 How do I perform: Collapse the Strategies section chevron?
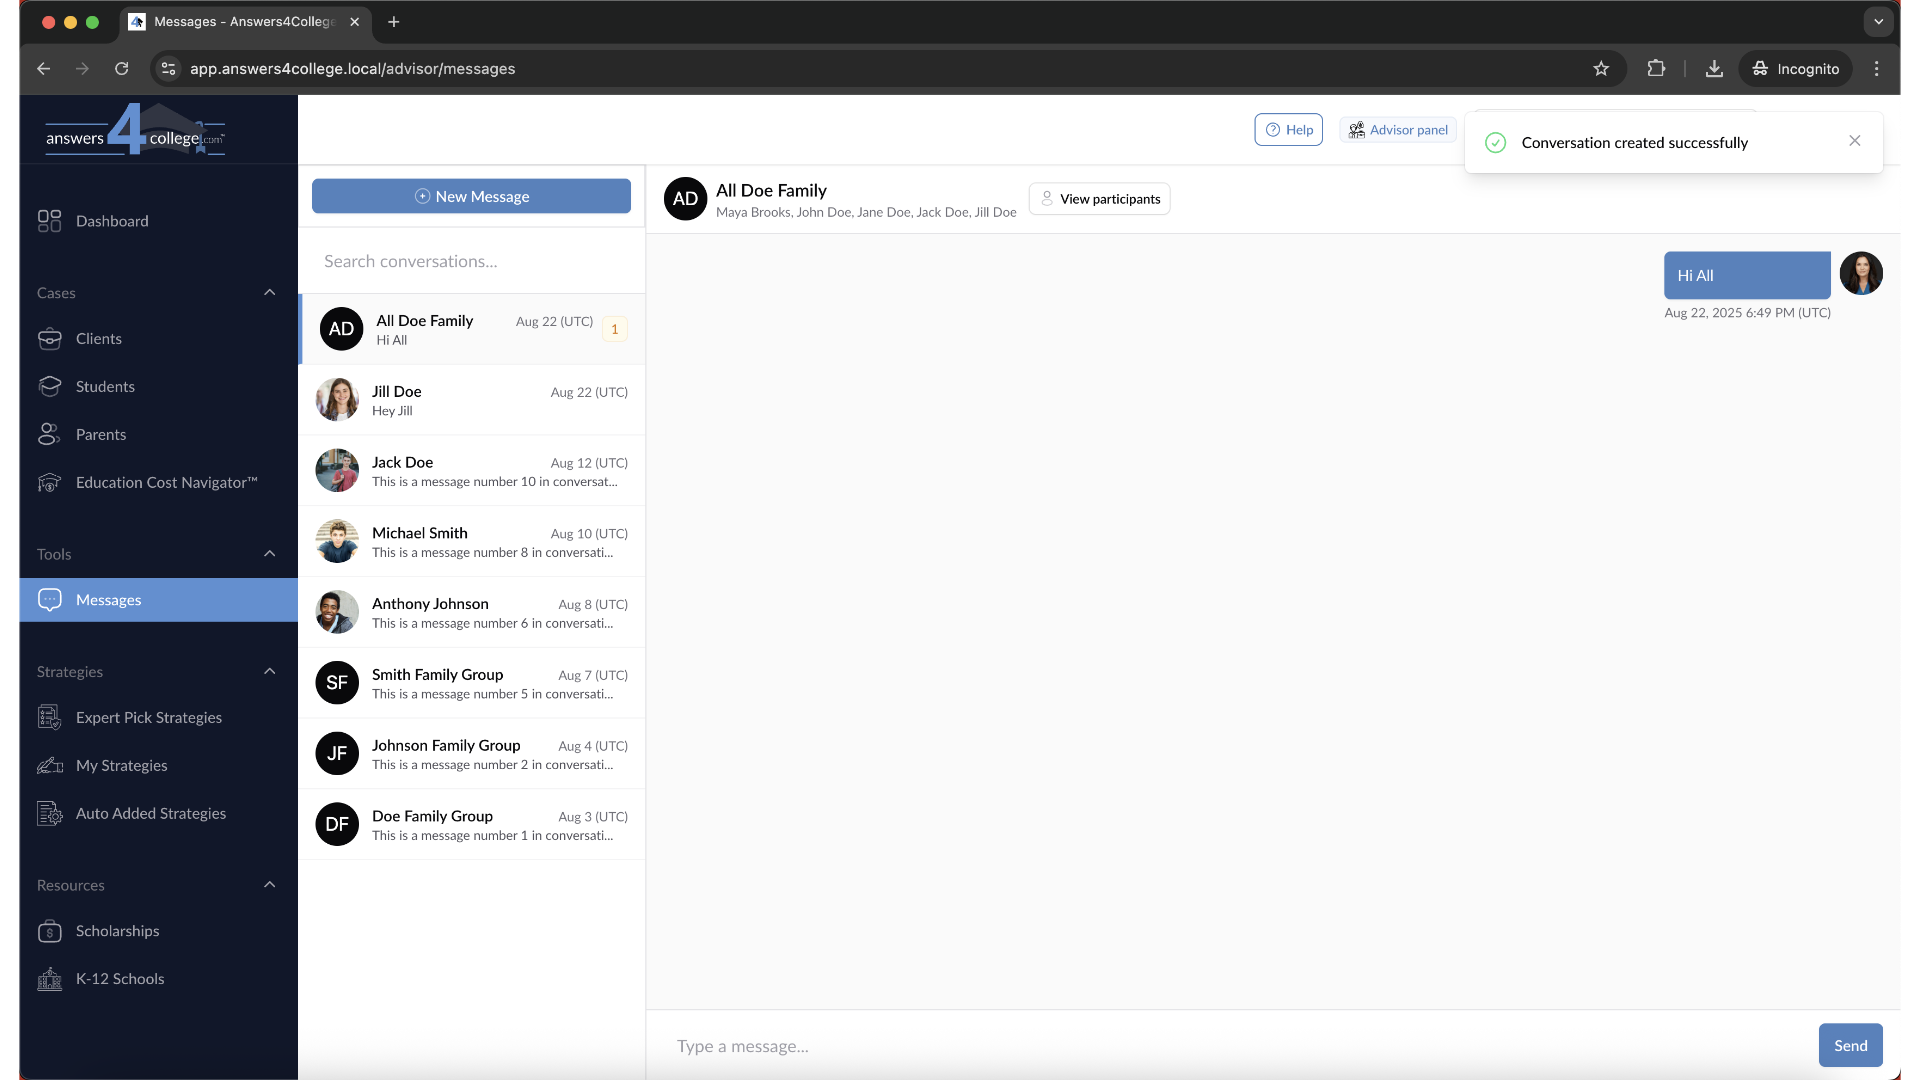[269, 672]
